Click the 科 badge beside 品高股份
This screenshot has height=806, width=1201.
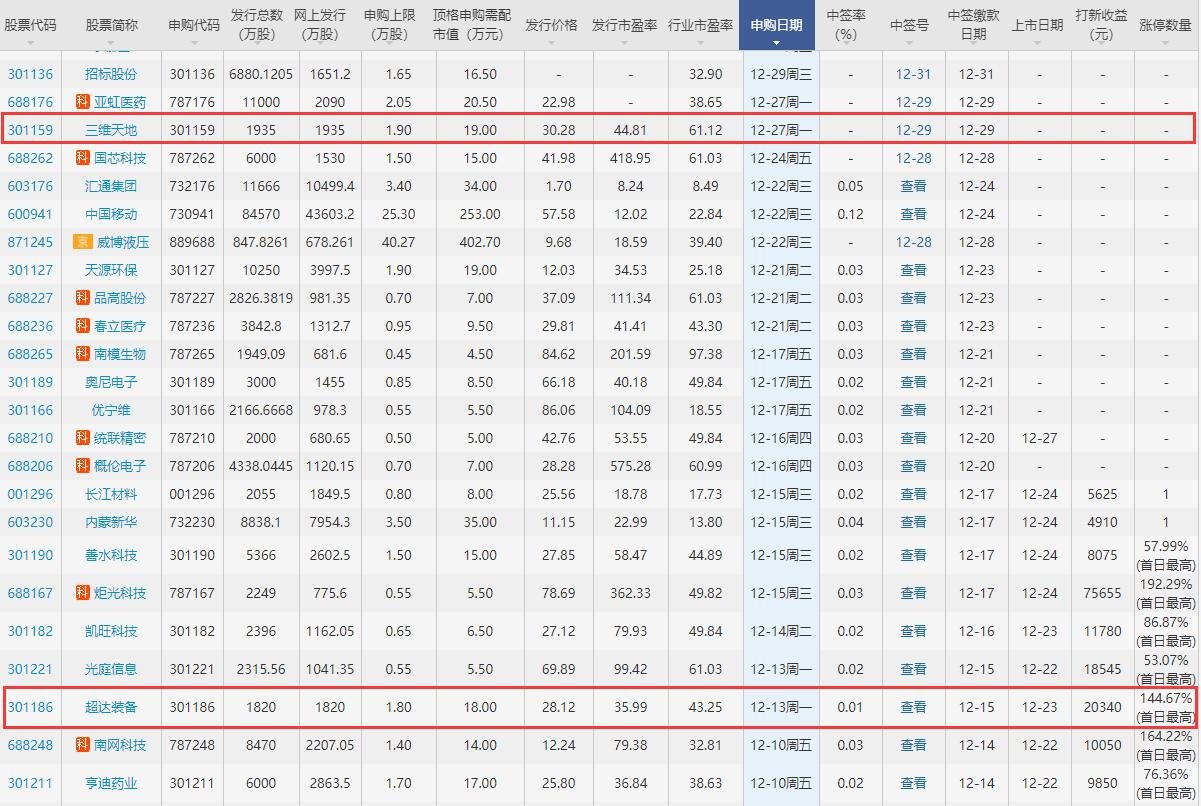[83, 298]
